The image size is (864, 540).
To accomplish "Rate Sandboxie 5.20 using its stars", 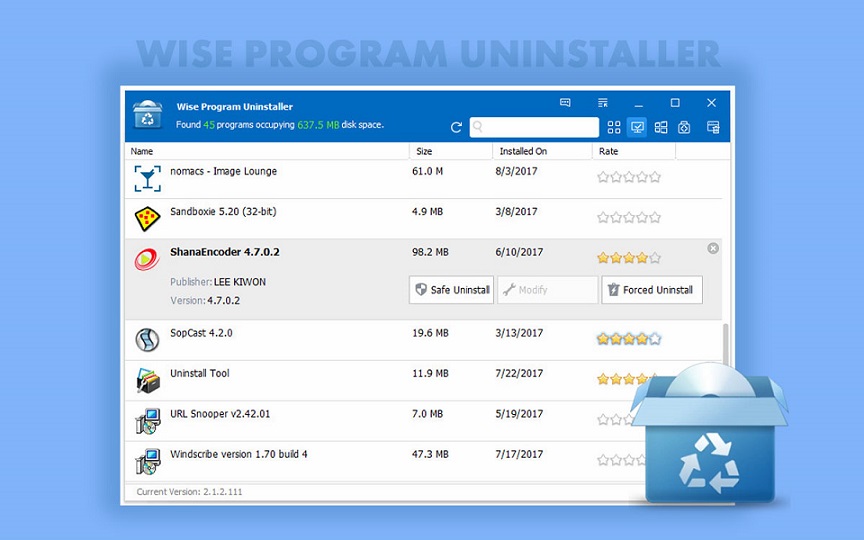I will click(x=629, y=218).
